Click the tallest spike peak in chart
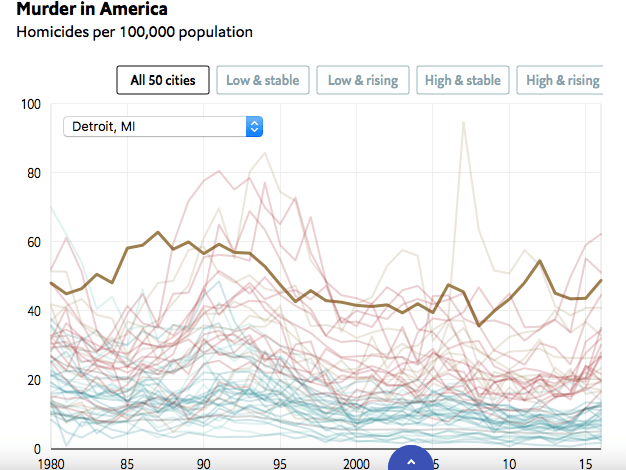 coord(463,123)
